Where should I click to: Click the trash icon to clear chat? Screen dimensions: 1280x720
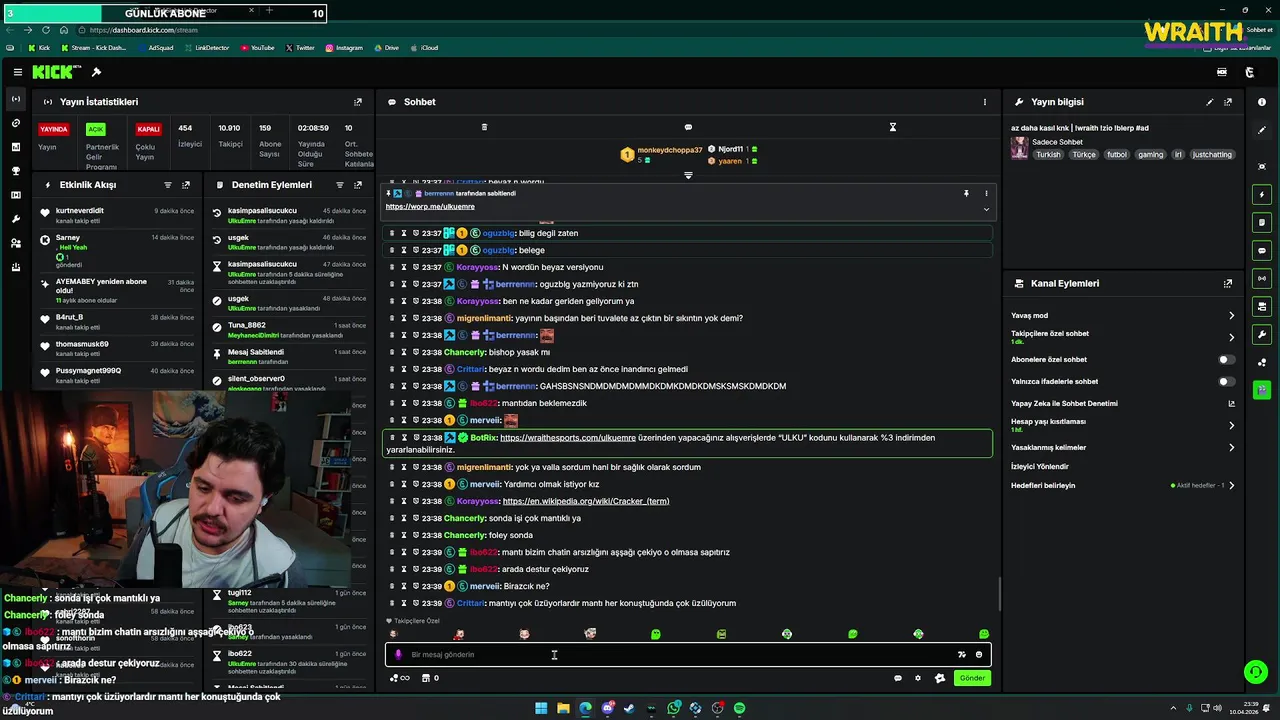484,127
